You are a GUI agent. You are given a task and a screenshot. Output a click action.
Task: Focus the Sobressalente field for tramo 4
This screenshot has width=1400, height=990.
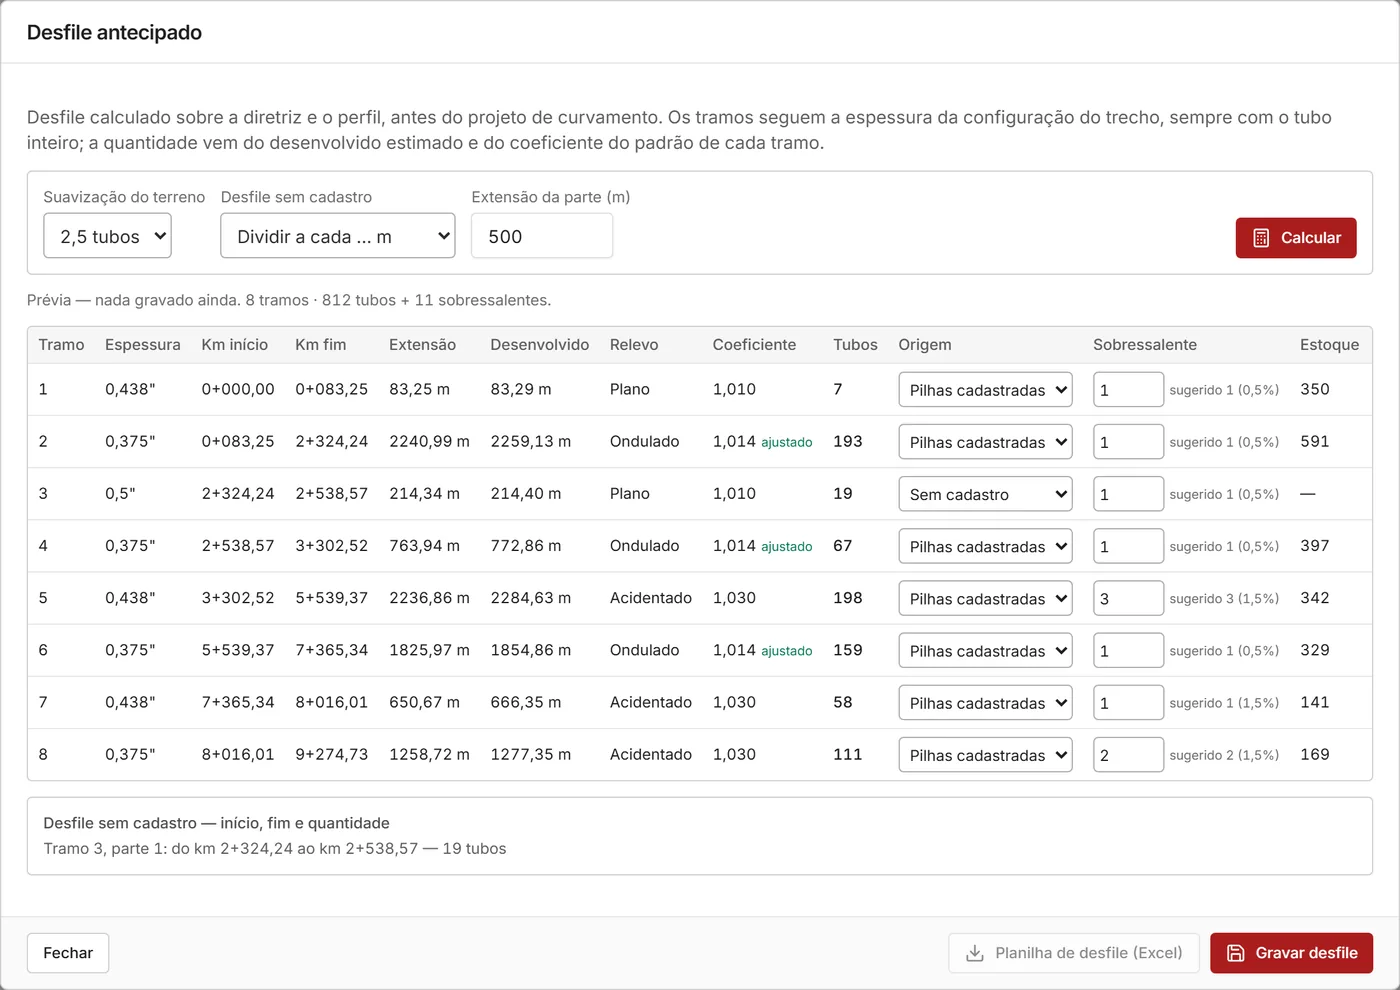[x=1128, y=546]
